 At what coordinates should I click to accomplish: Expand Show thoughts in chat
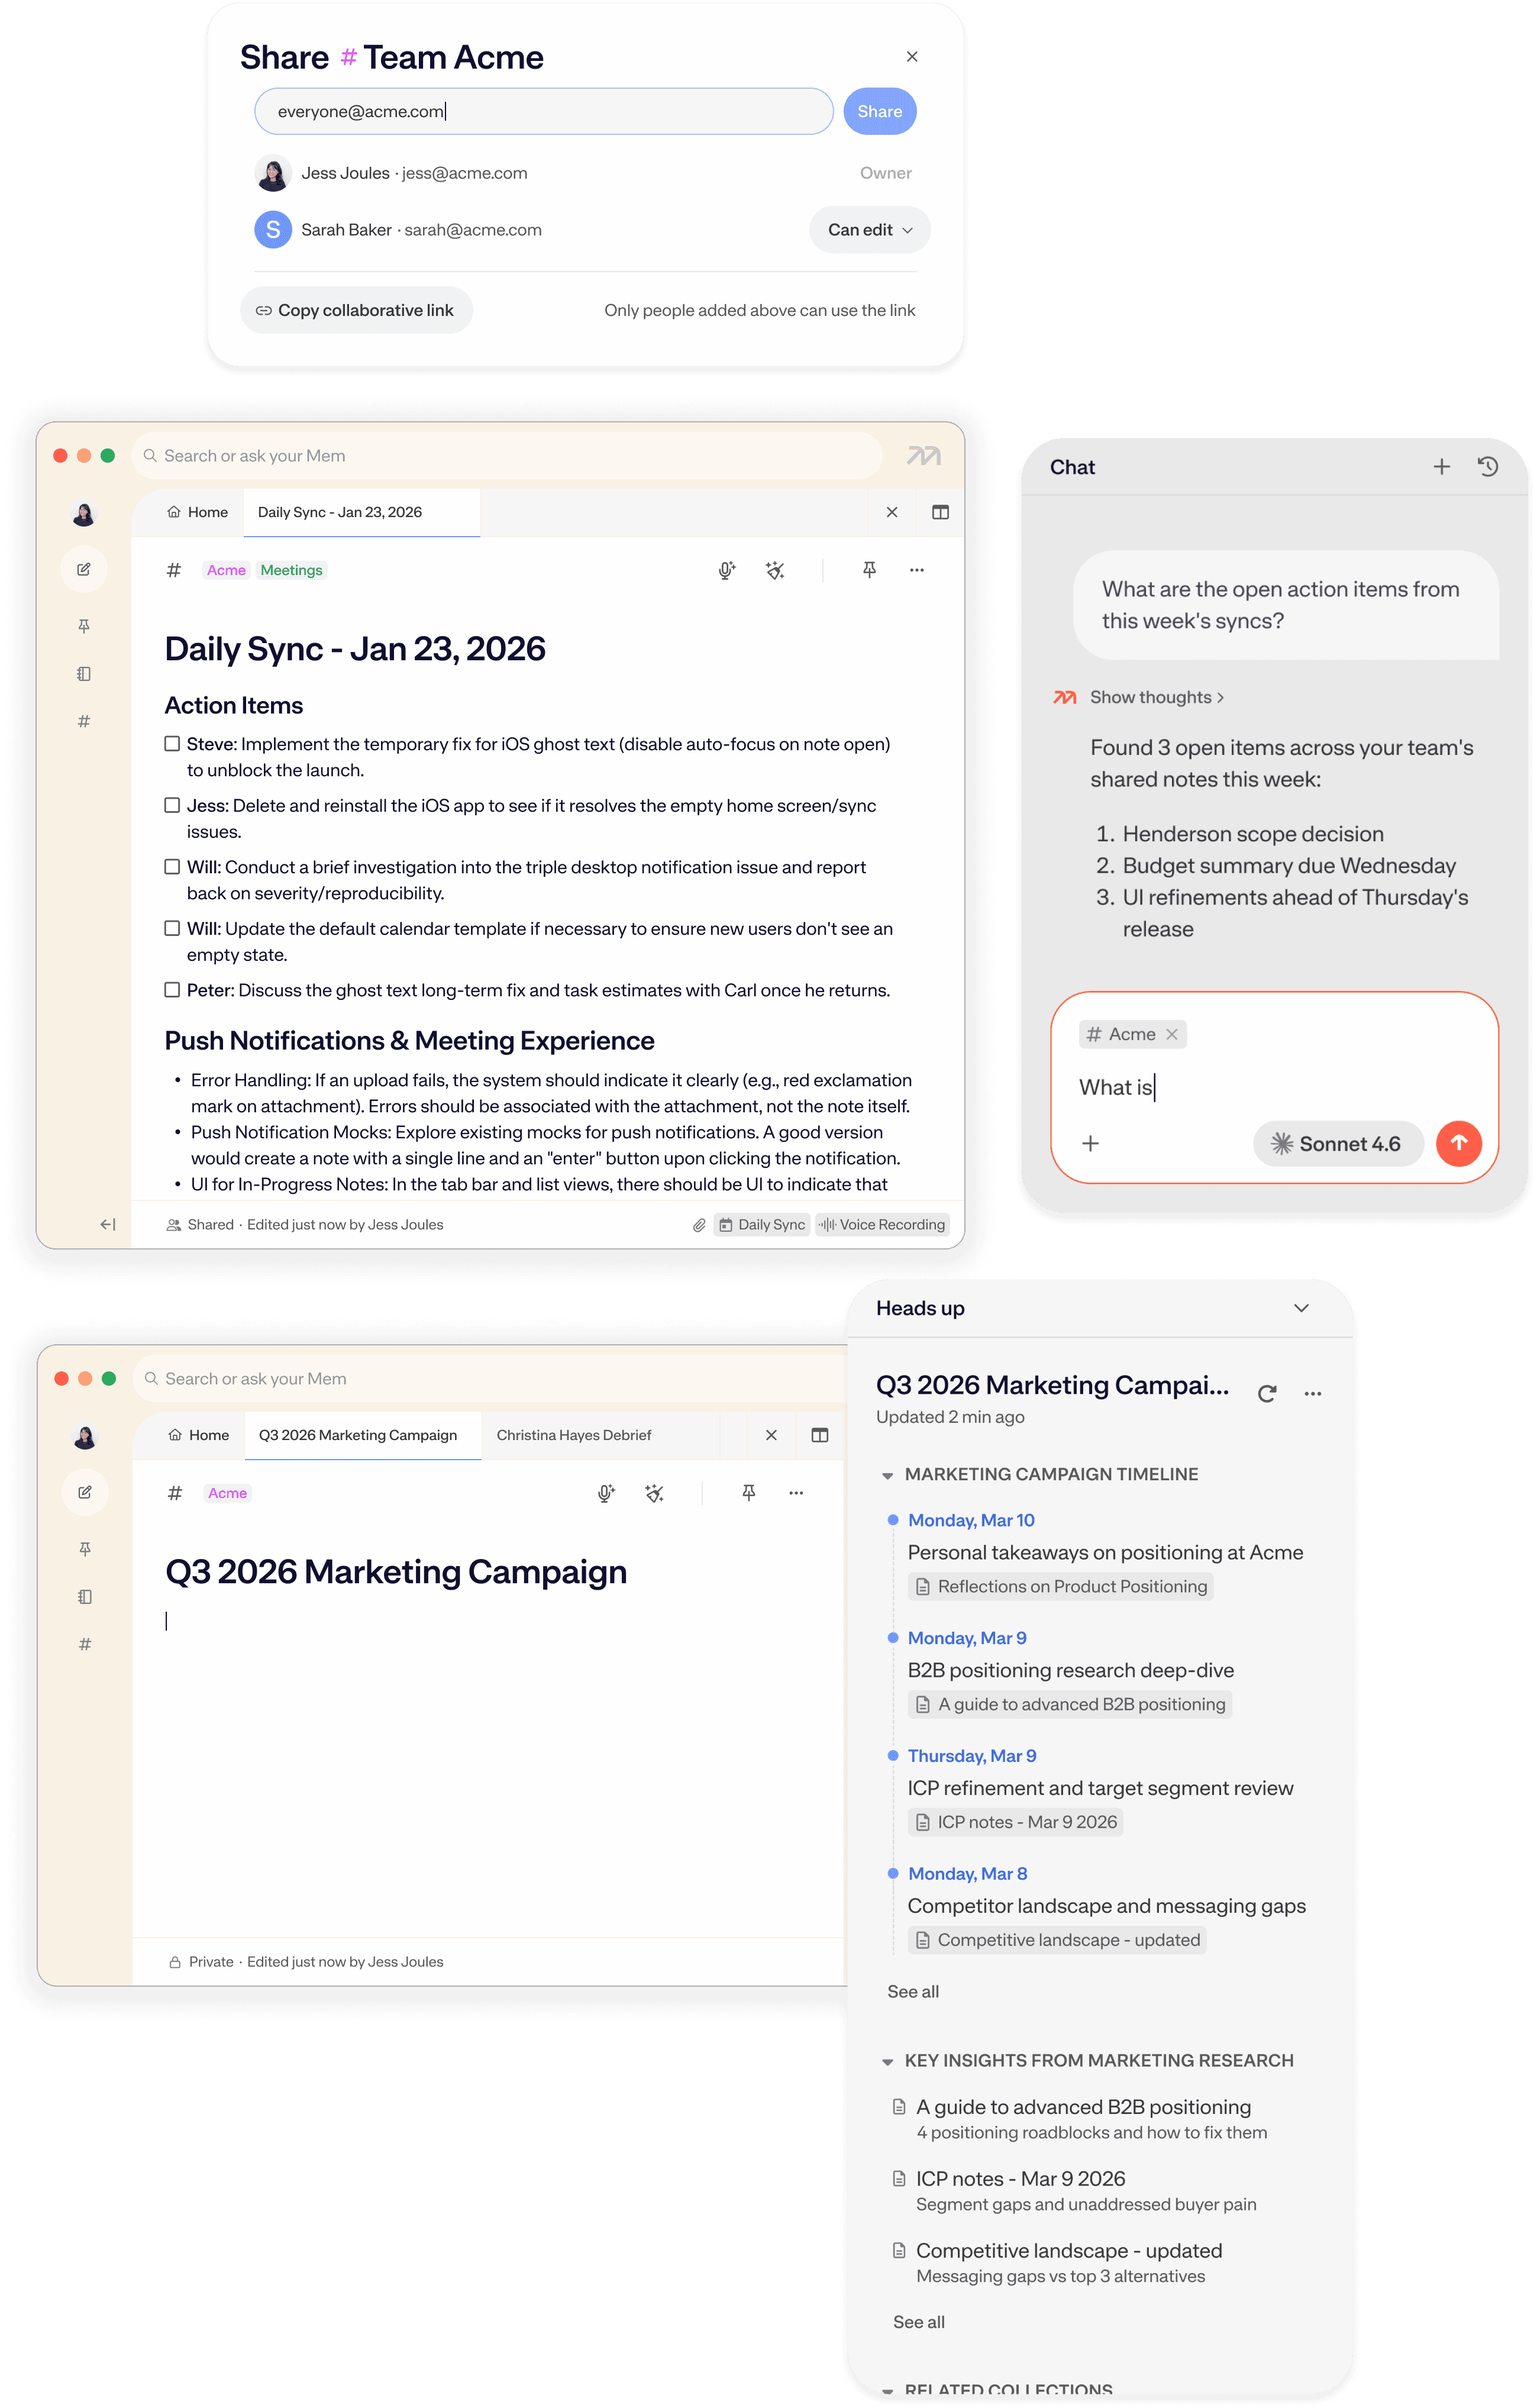point(1156,697)
